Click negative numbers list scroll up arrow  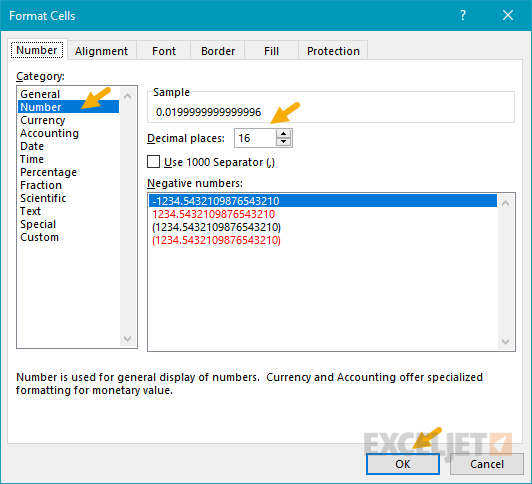pyautogui.click(x=506, y=203)
